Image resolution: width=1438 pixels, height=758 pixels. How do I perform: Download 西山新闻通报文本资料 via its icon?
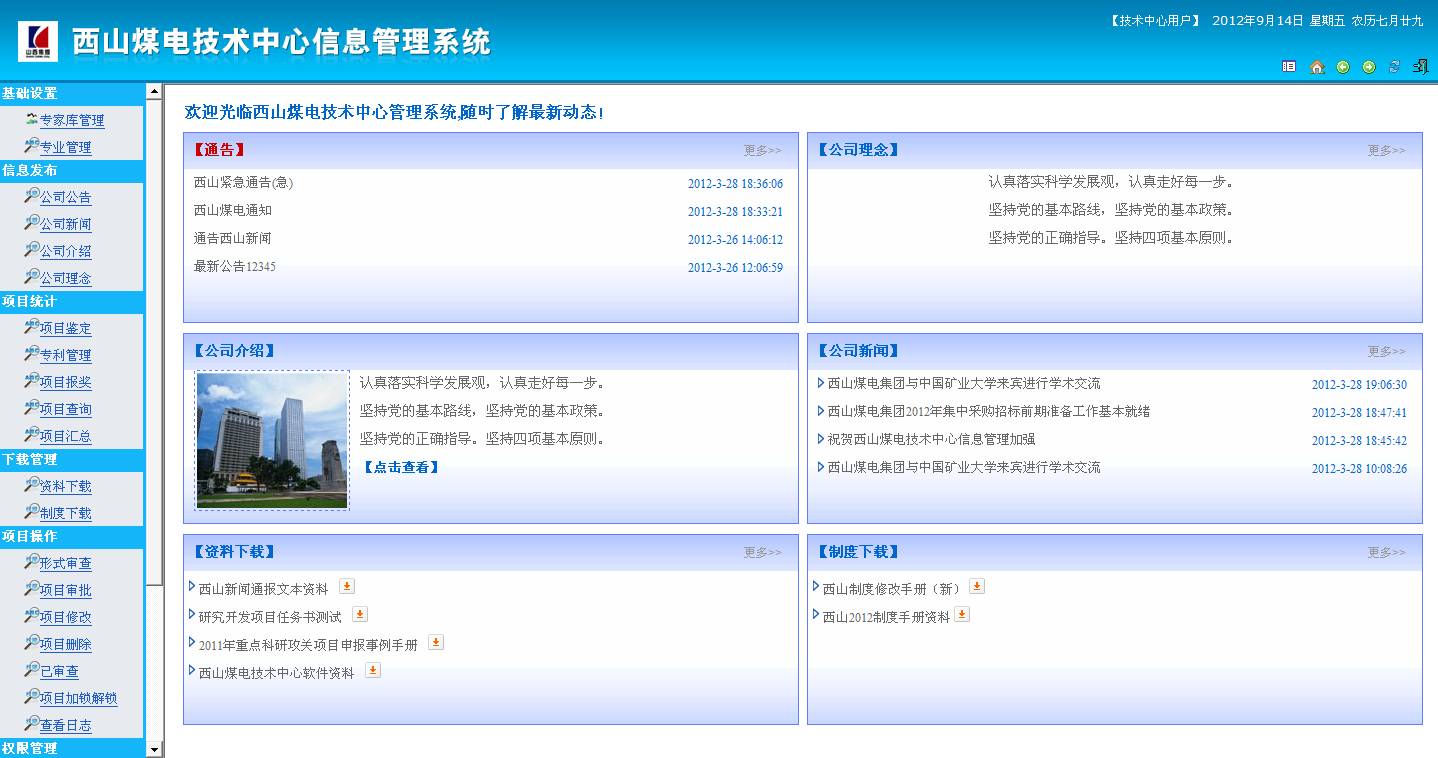pyautogui.click(x=346, y=586)
